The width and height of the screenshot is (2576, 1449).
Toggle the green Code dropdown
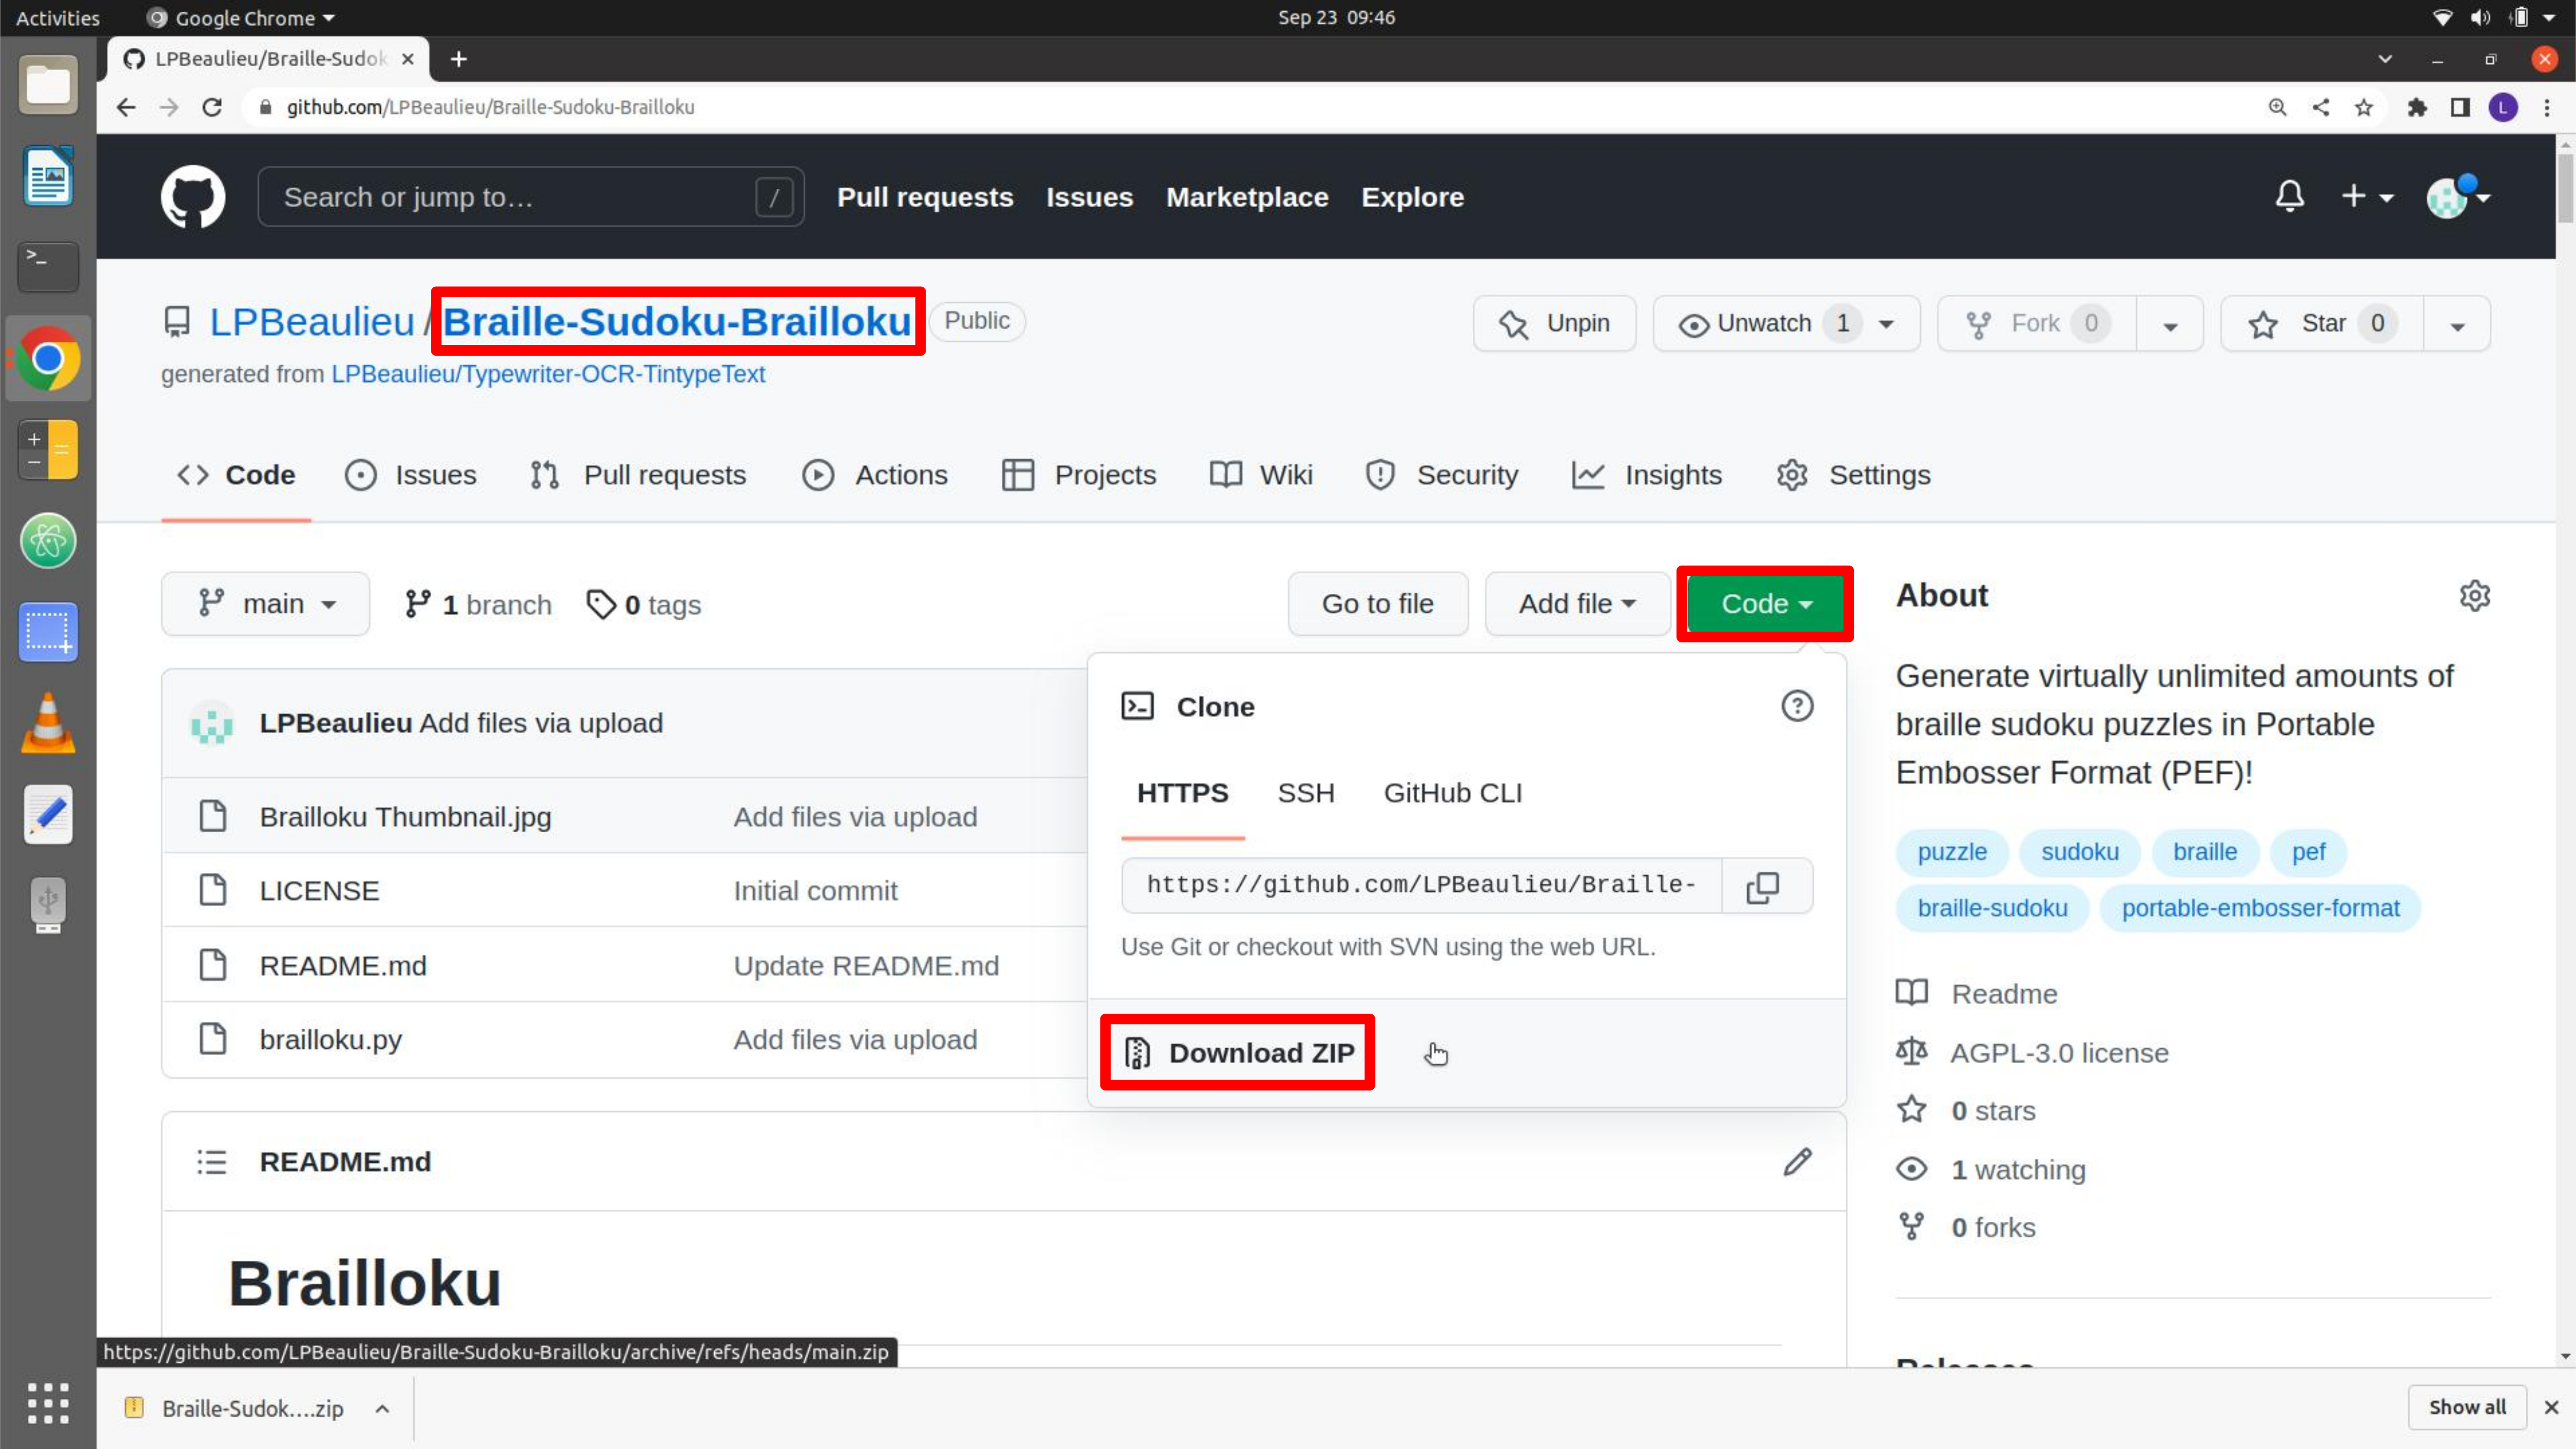[1765, 604]
